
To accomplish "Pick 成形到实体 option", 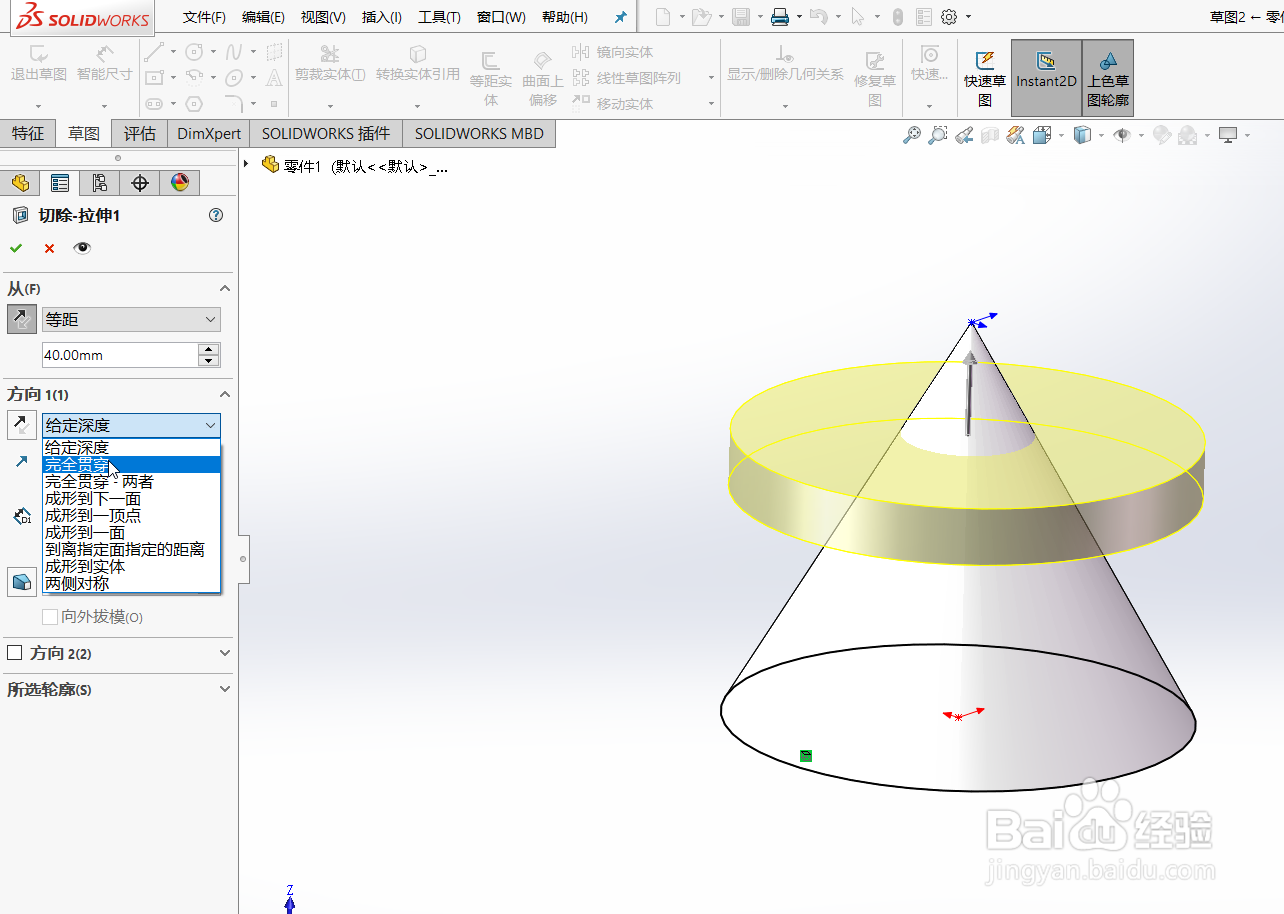I will (x=131, y=567).
